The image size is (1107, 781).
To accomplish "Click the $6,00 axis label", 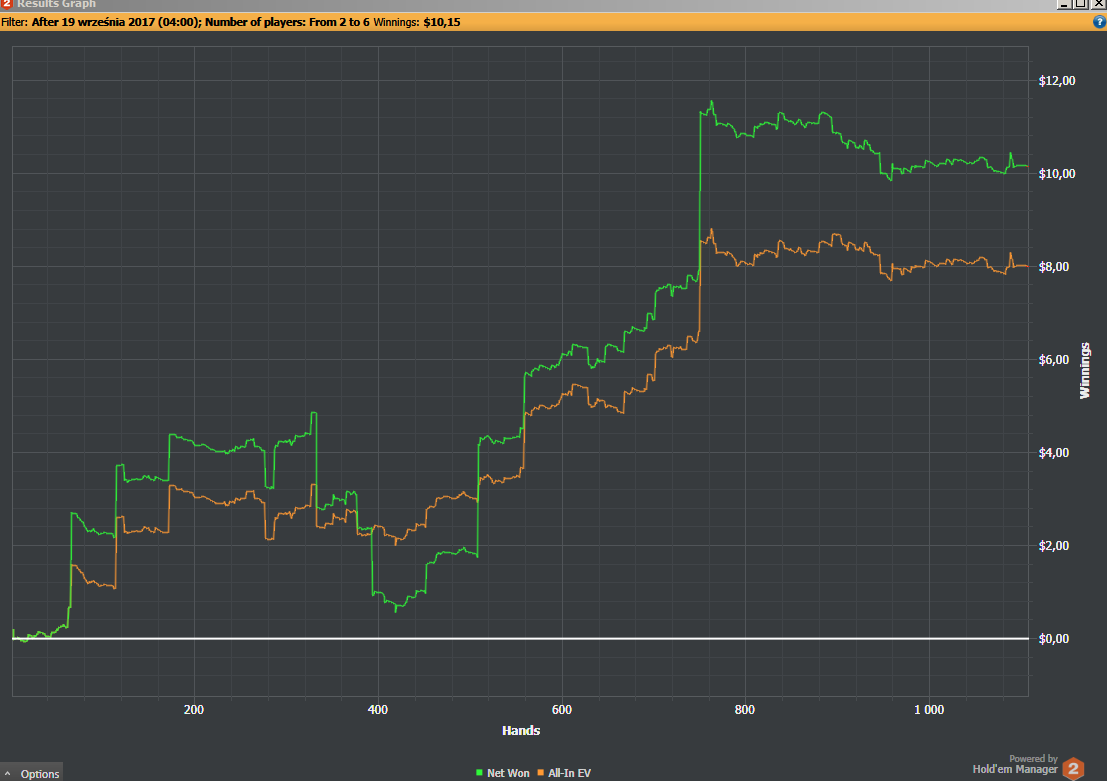I will point(1053,360).
